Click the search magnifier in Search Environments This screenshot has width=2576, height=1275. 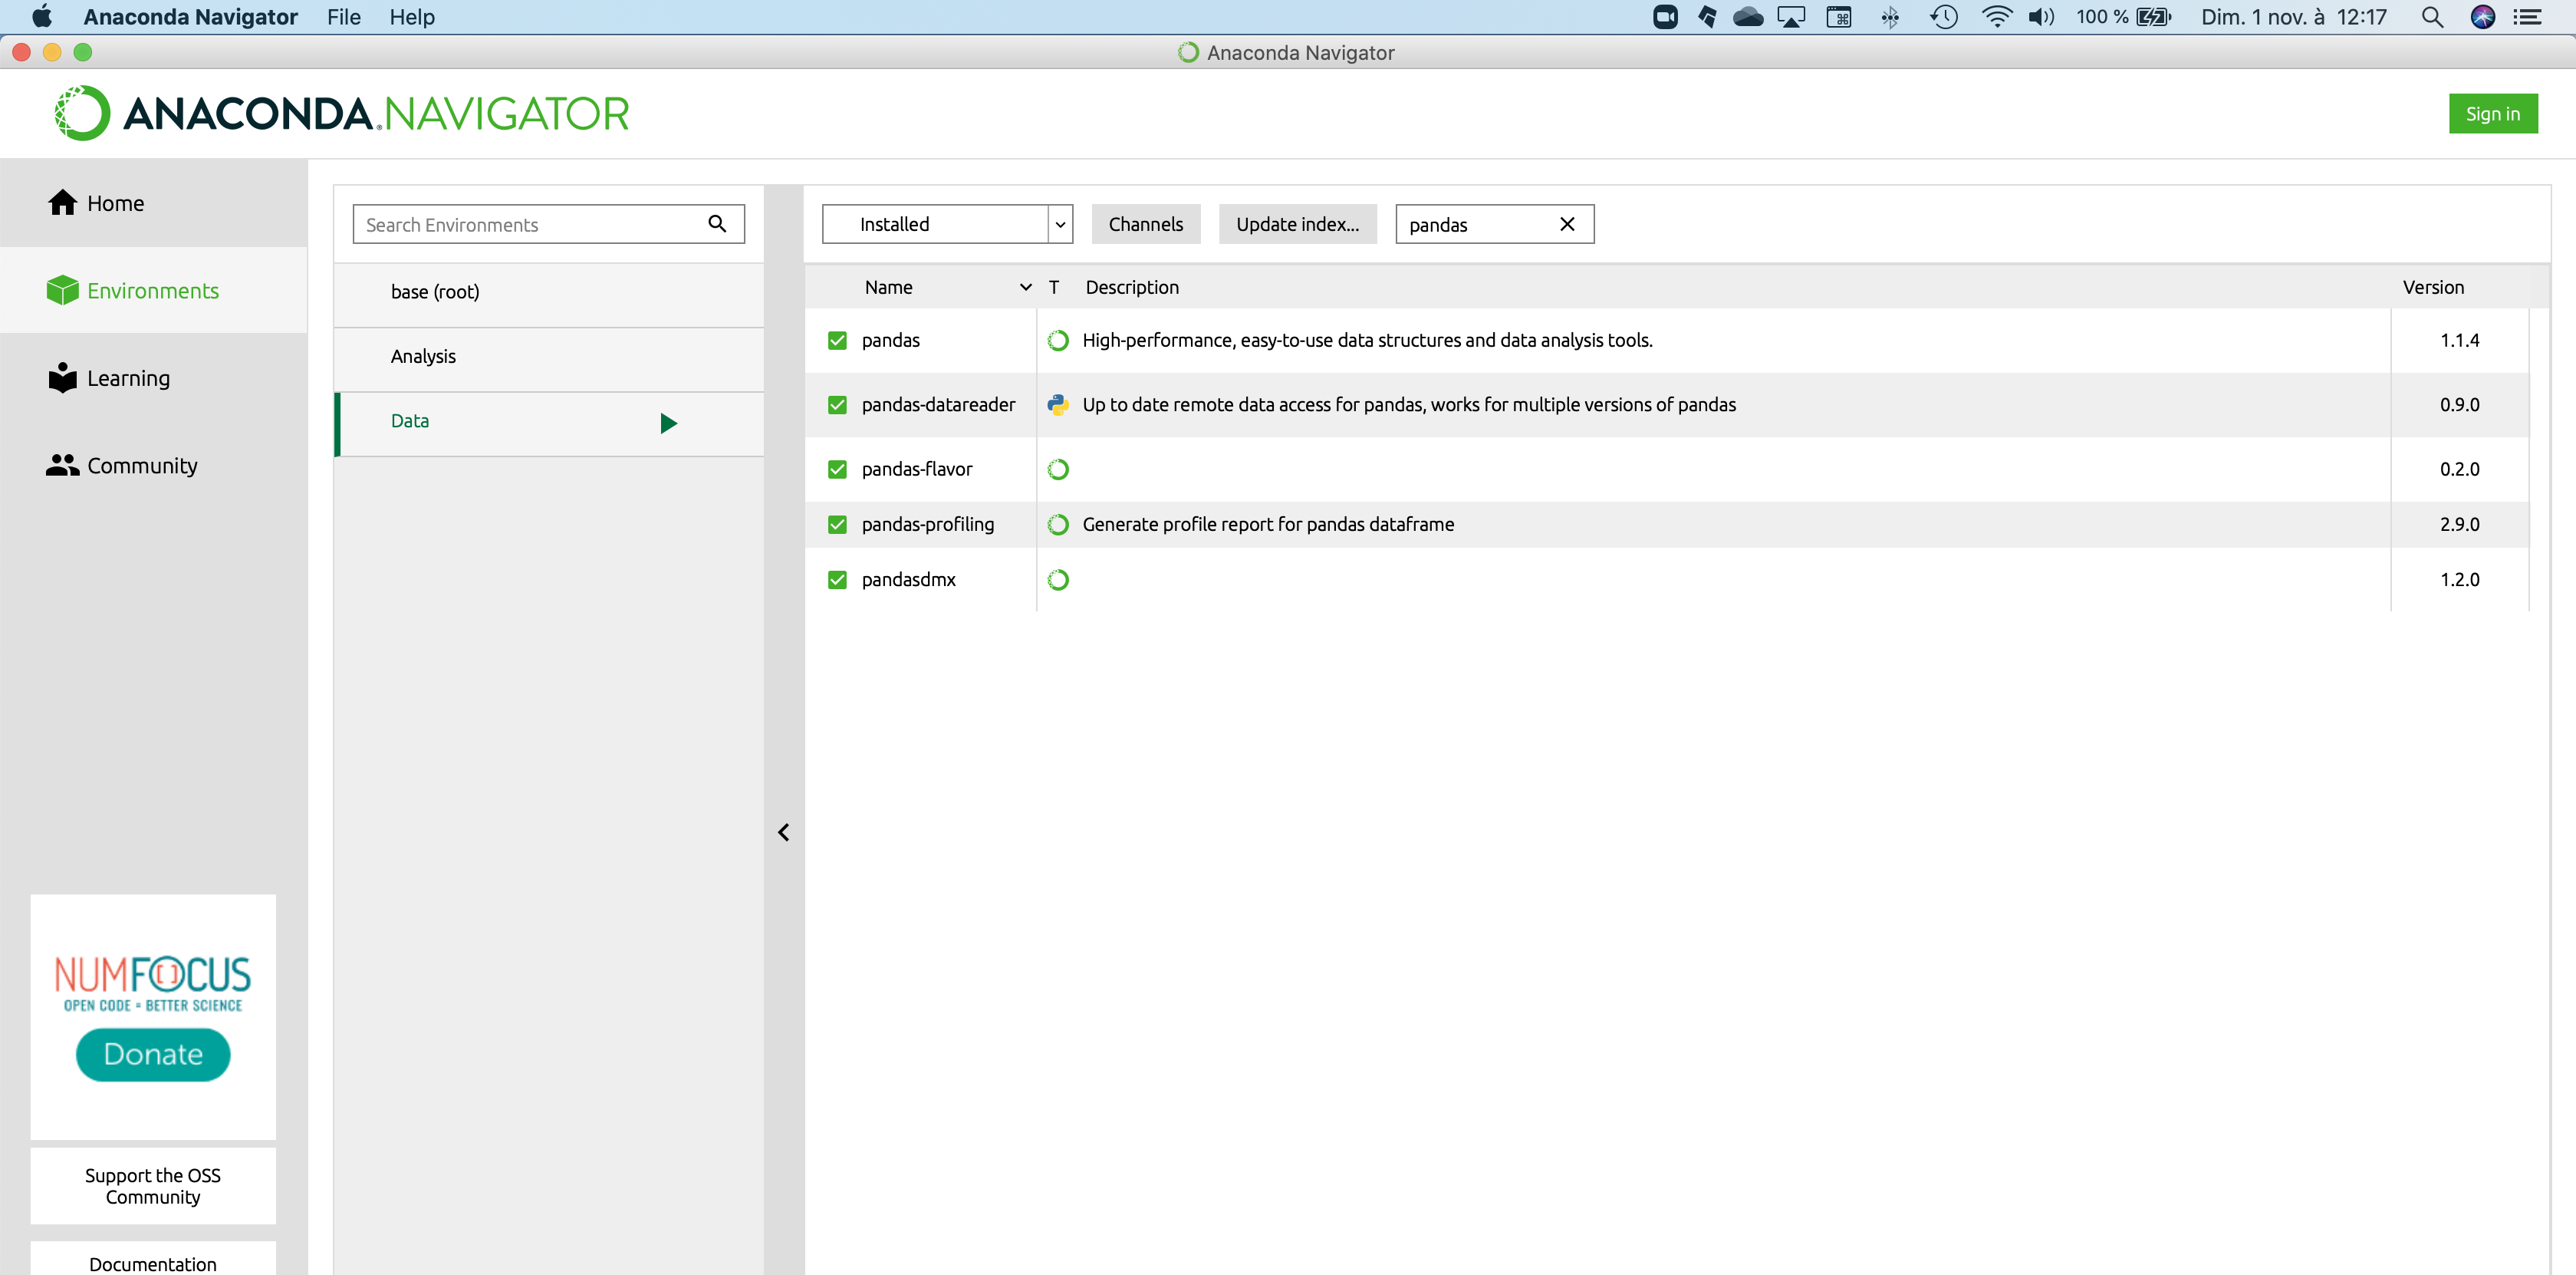717,224
